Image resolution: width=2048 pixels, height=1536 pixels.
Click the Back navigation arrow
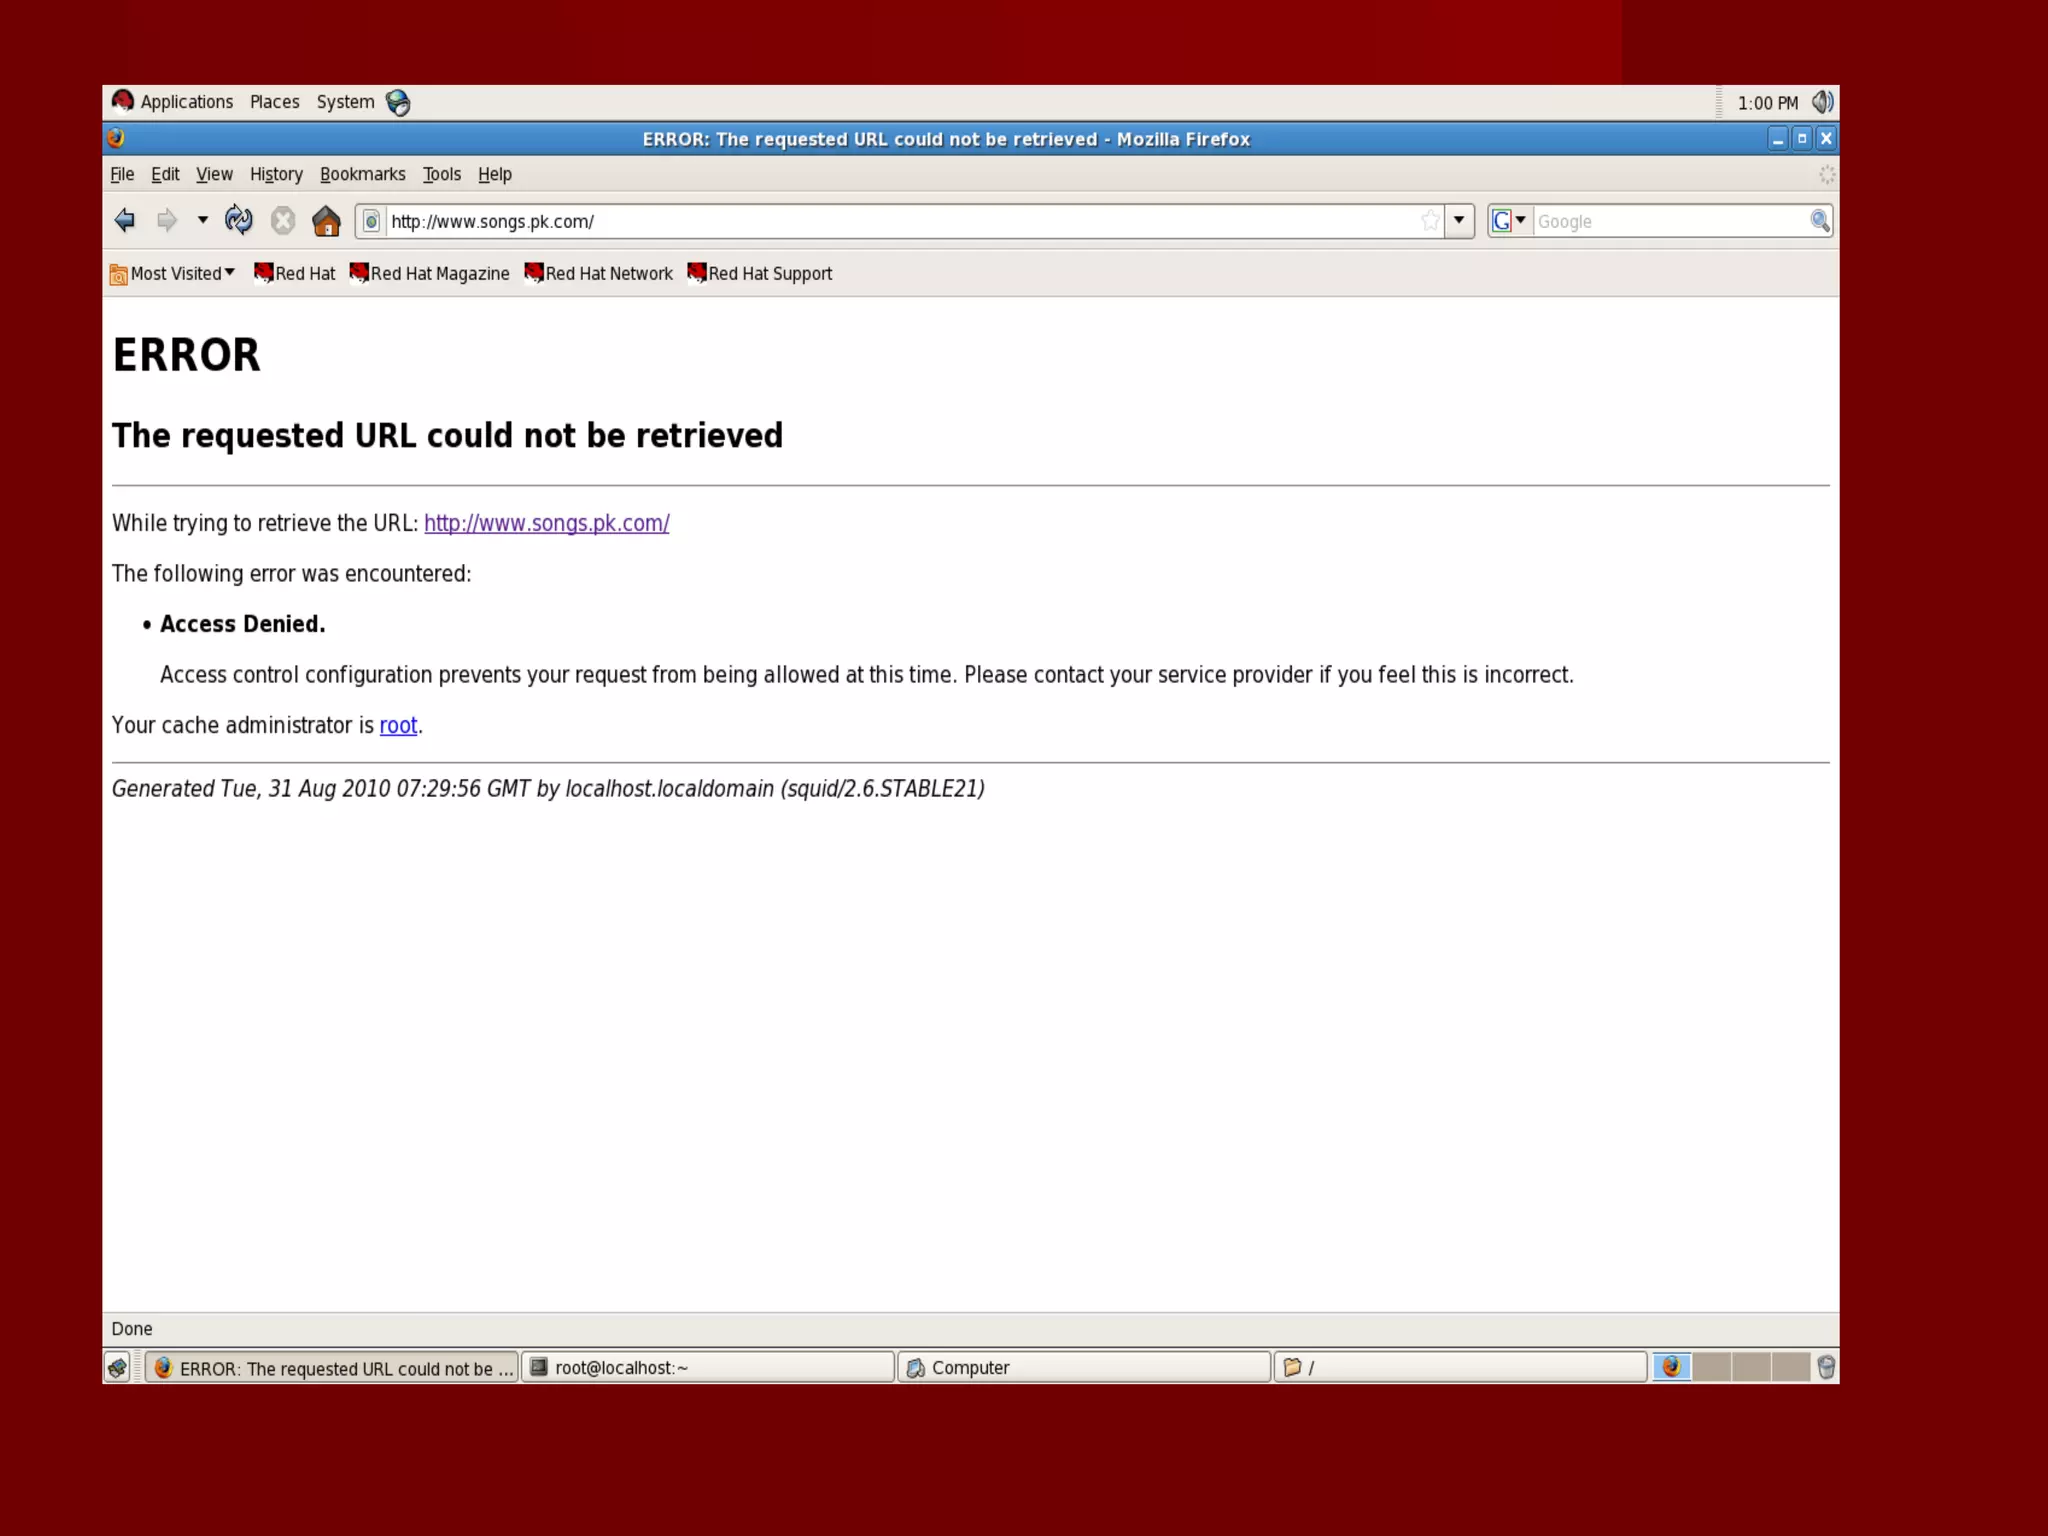click(125, 220)
